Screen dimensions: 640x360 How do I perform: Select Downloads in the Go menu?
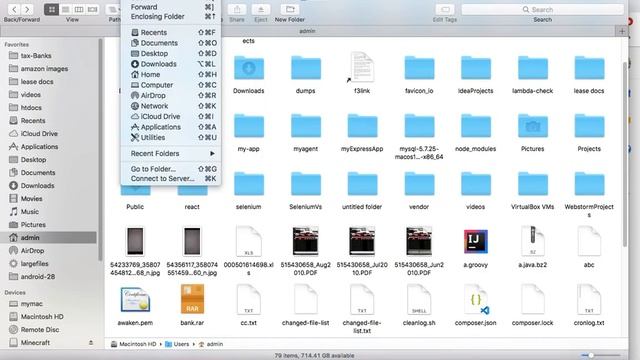171,64
